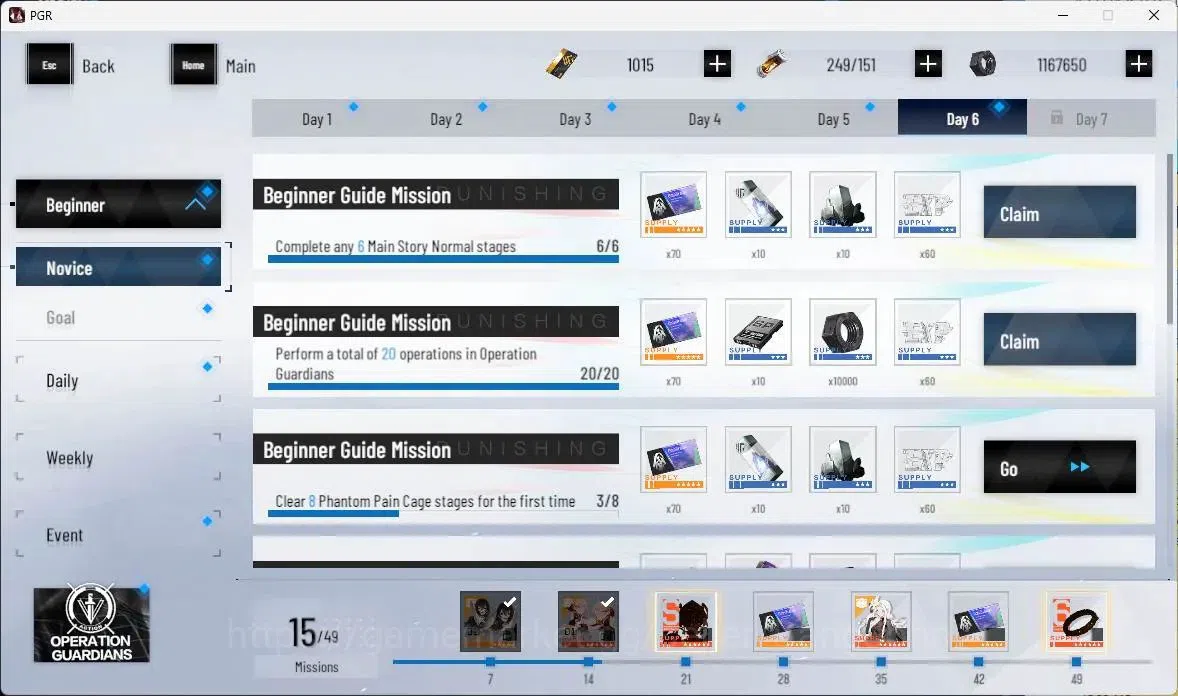Click x10 memory chip reward in Operation Guardians mission

[x=758, y=332]
